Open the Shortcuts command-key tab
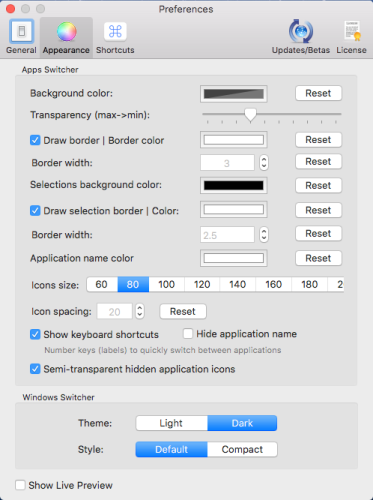The height and width of the screenshot is (500, 373). (115, 37)
